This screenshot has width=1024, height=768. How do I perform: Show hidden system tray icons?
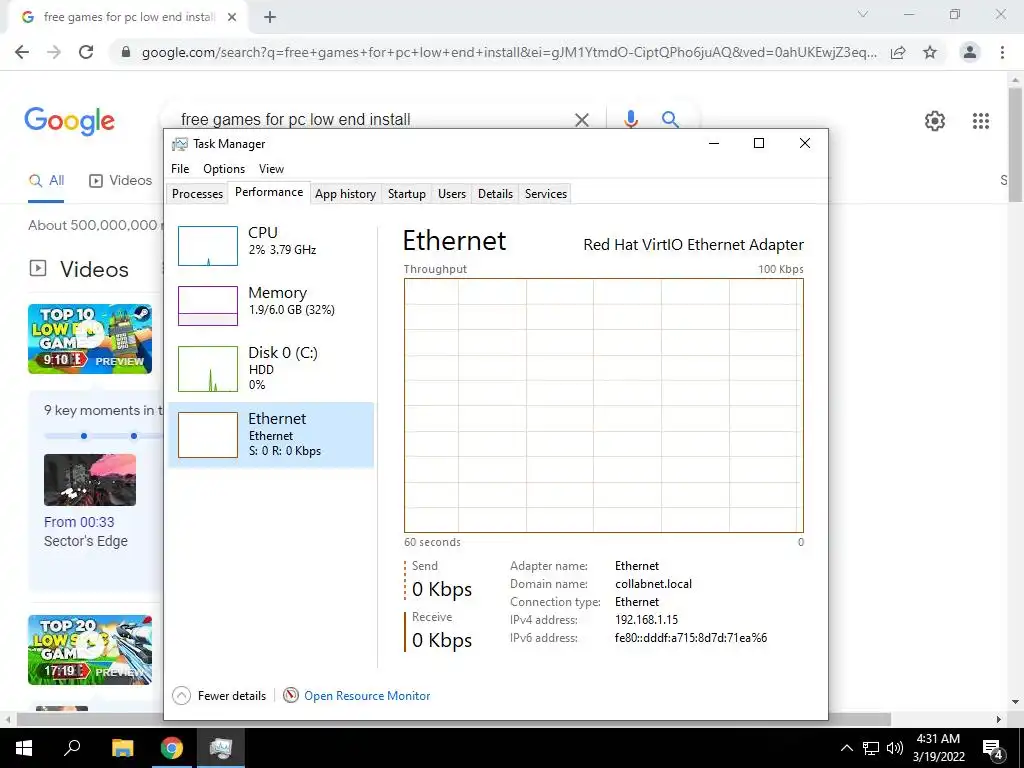click(x=846, y=748)
